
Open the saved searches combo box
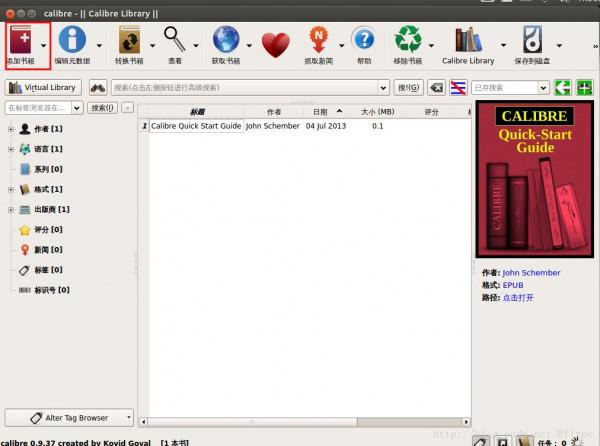(x=510, y=88)
